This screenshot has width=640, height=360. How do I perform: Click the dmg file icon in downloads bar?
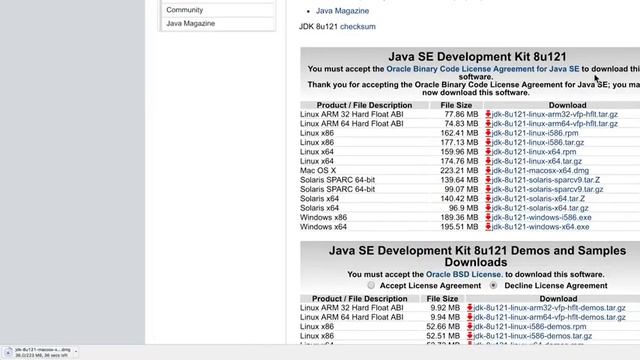[x=8, y=352]
